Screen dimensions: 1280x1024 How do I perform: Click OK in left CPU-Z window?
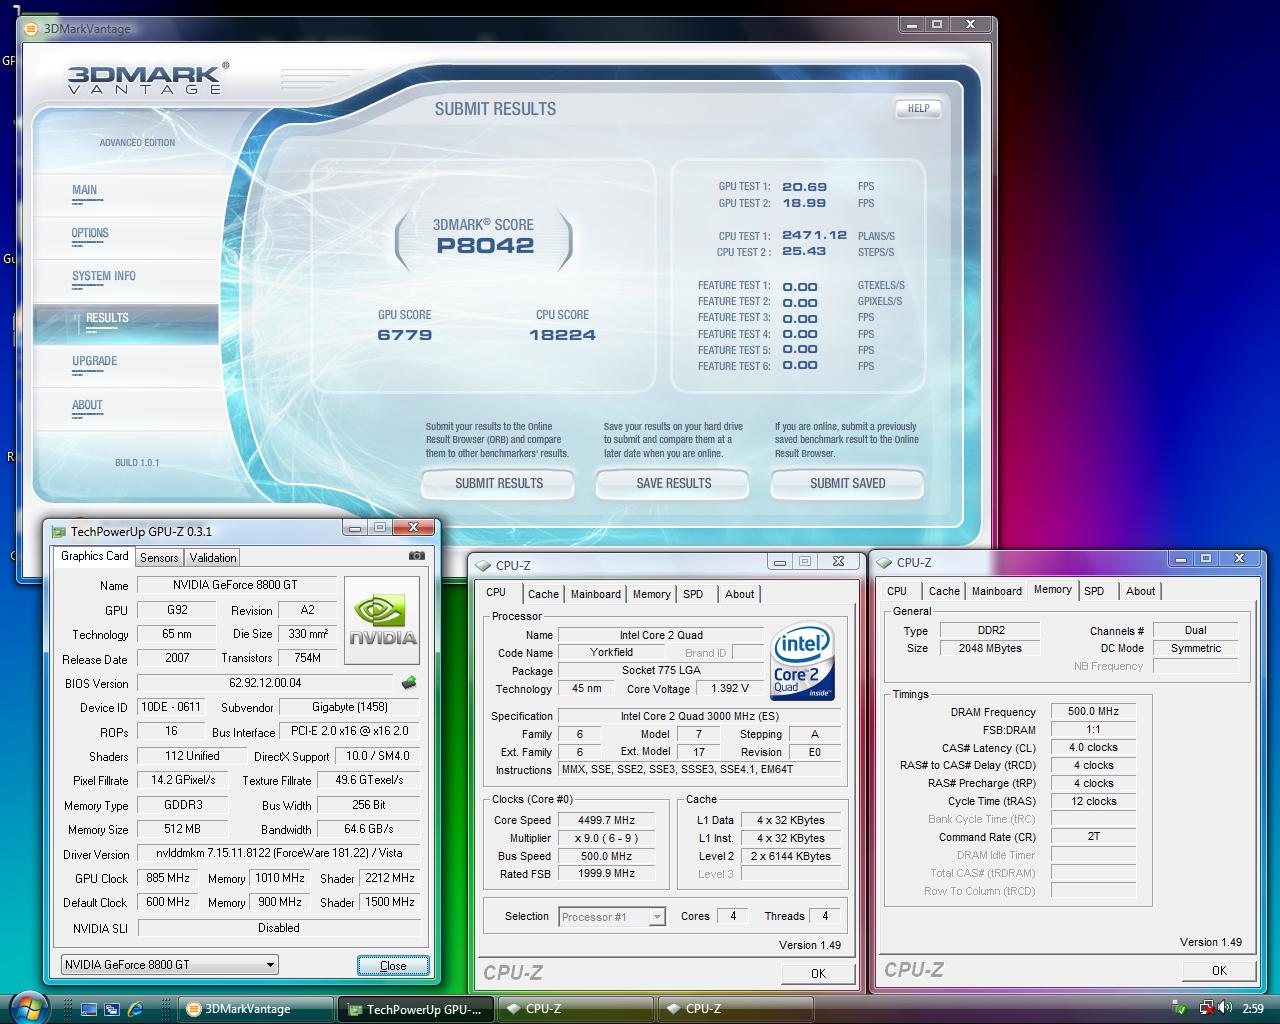818,973
